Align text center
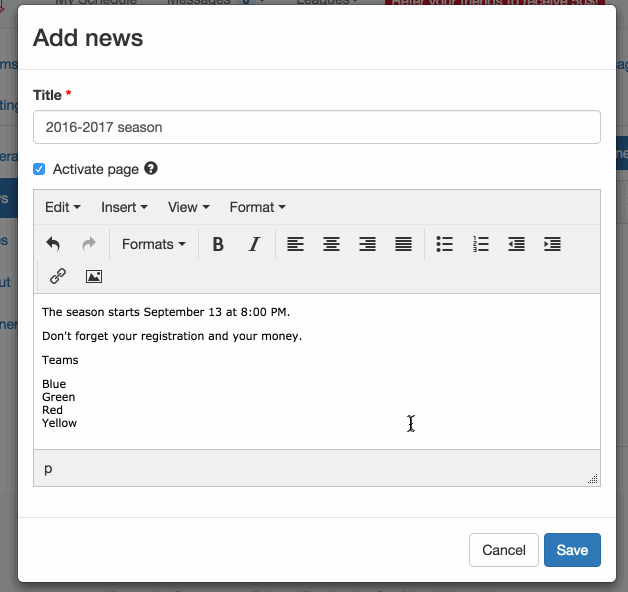This screenshot has height=592, width=628. (331, 244)
